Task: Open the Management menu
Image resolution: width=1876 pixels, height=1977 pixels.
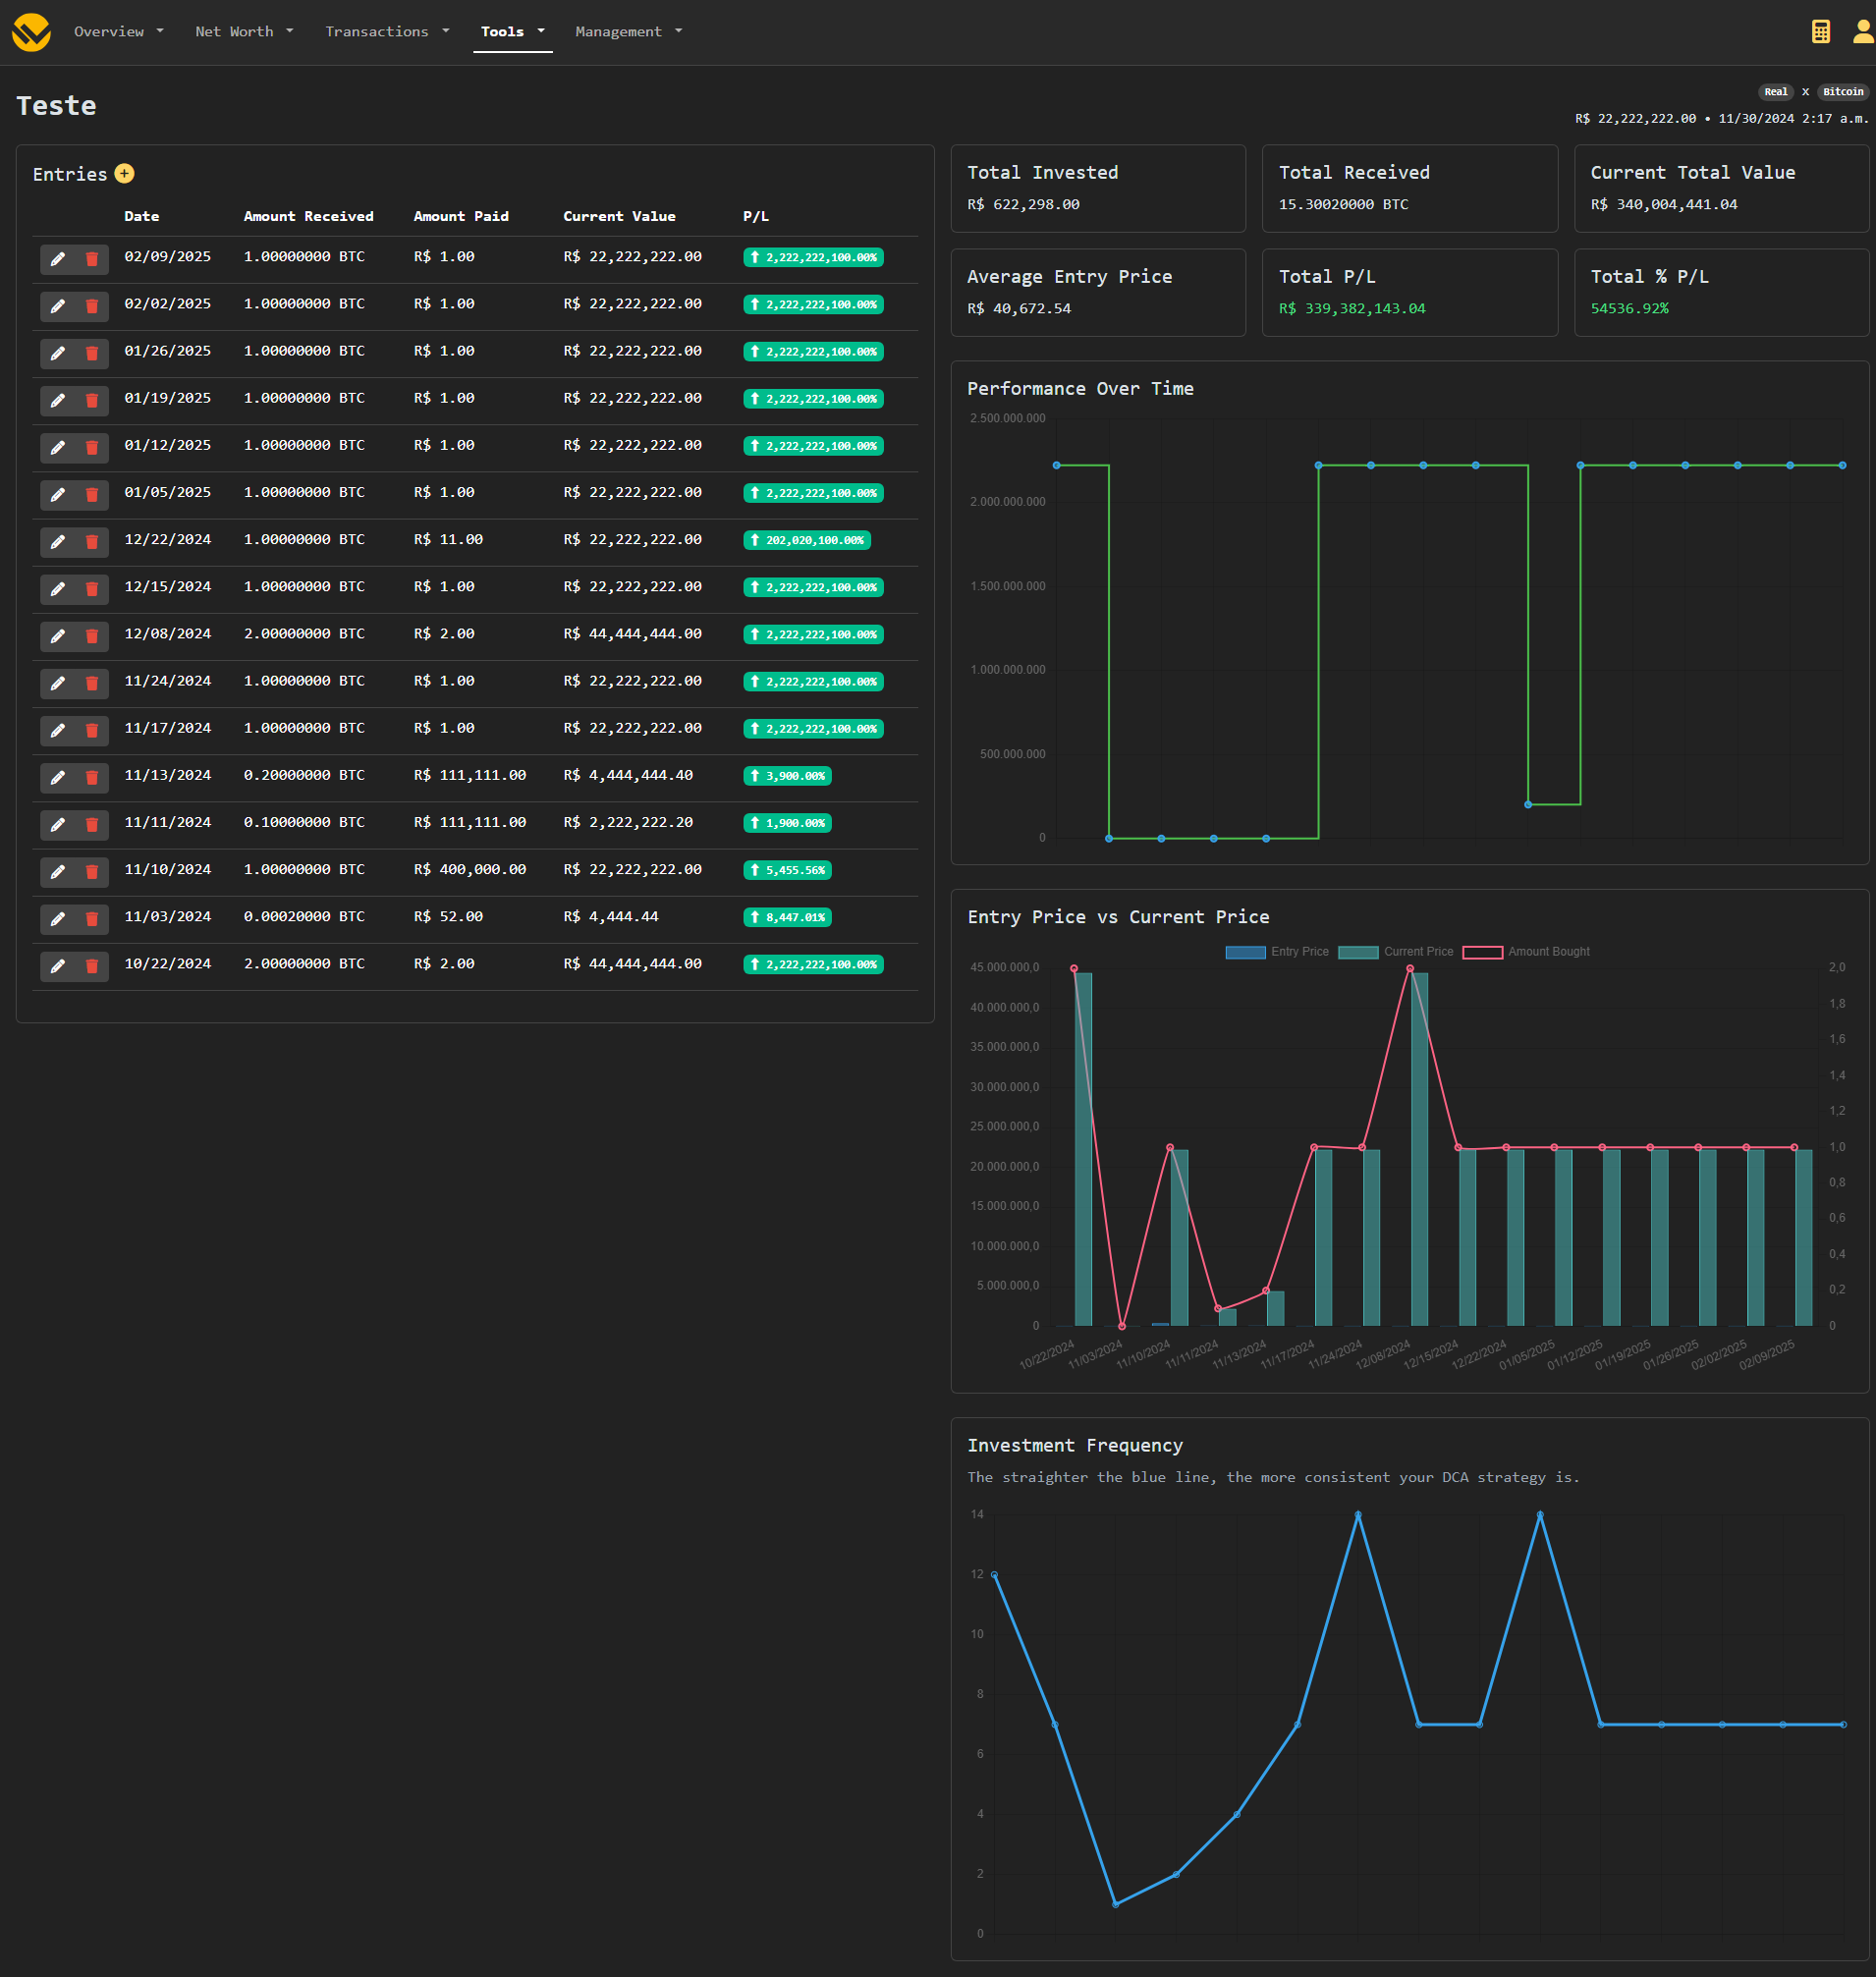Action: tap(628, 32)
